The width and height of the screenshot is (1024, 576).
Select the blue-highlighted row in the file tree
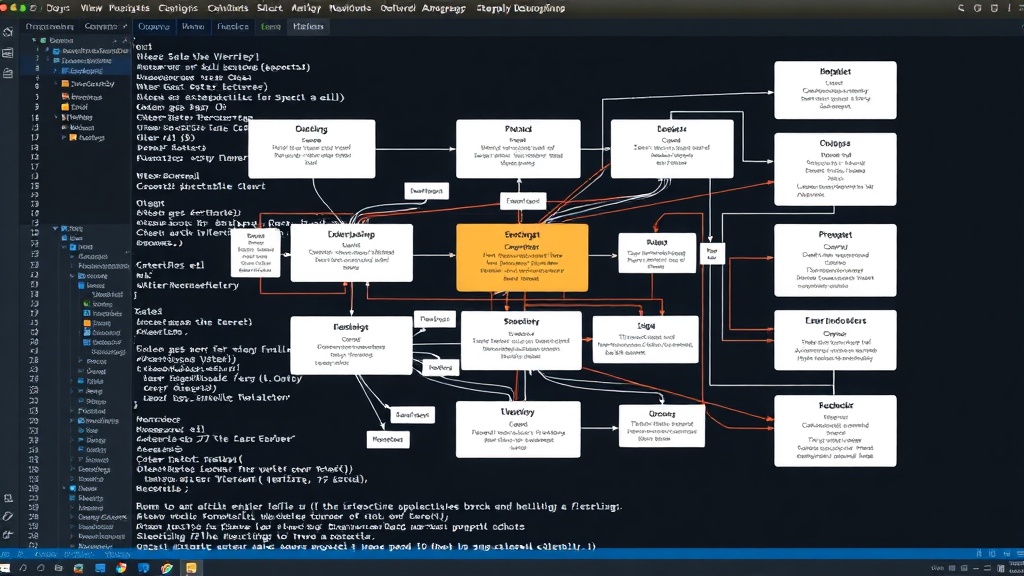click(75, 71)
